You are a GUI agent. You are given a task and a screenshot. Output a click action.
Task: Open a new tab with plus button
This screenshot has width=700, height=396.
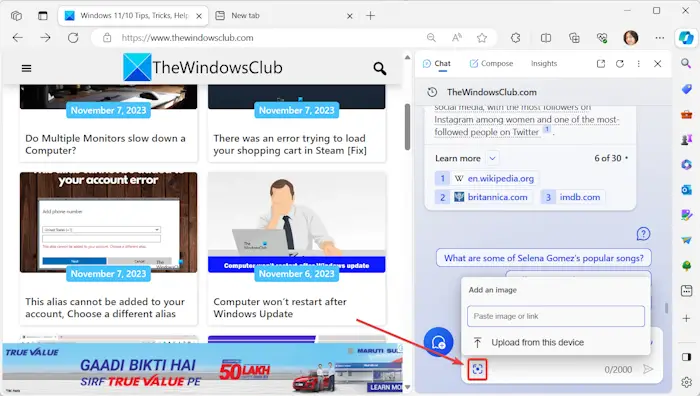click(371, 16)
